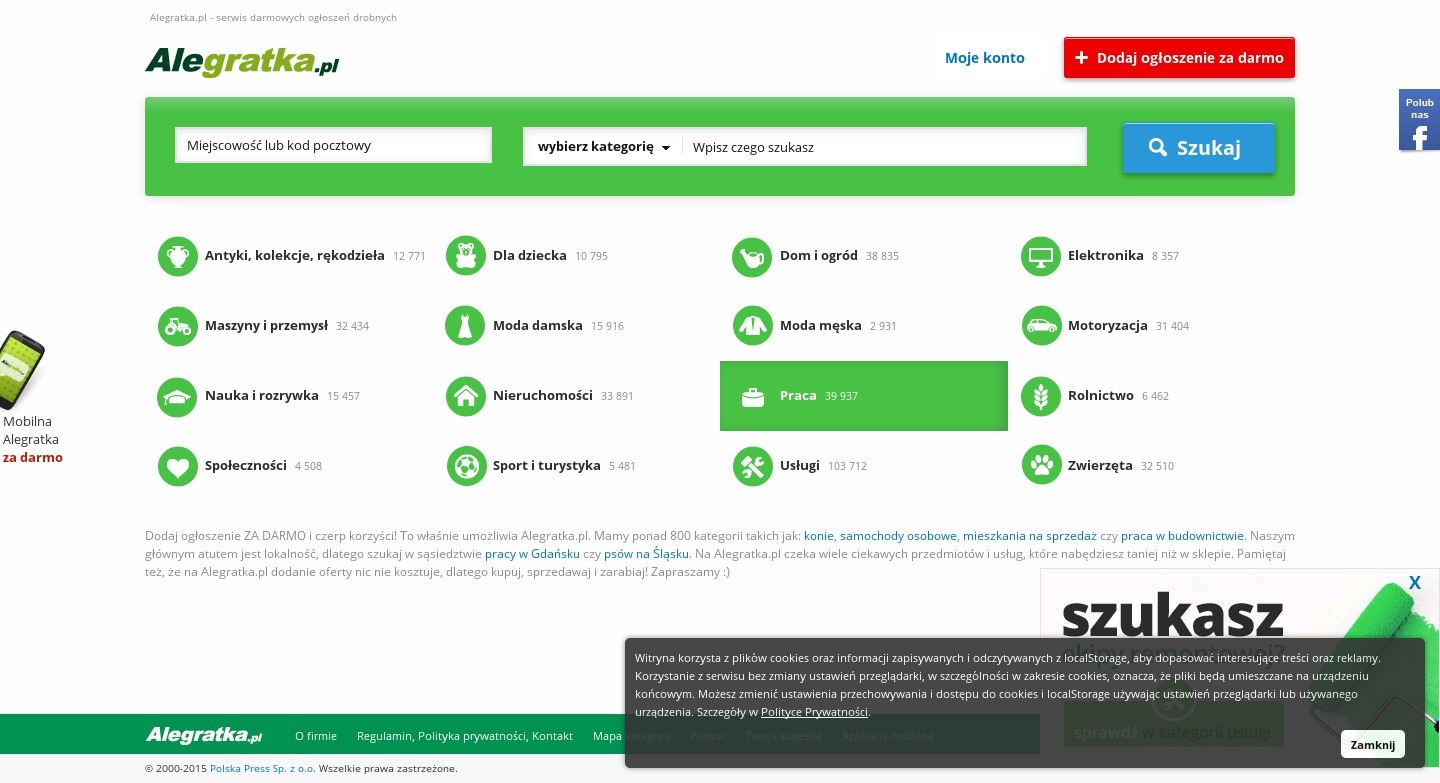The width and height of the screenshot is (1440, 783).
Task: Click the Motoryzacja car icon
Action: [x=1041, y=326]
